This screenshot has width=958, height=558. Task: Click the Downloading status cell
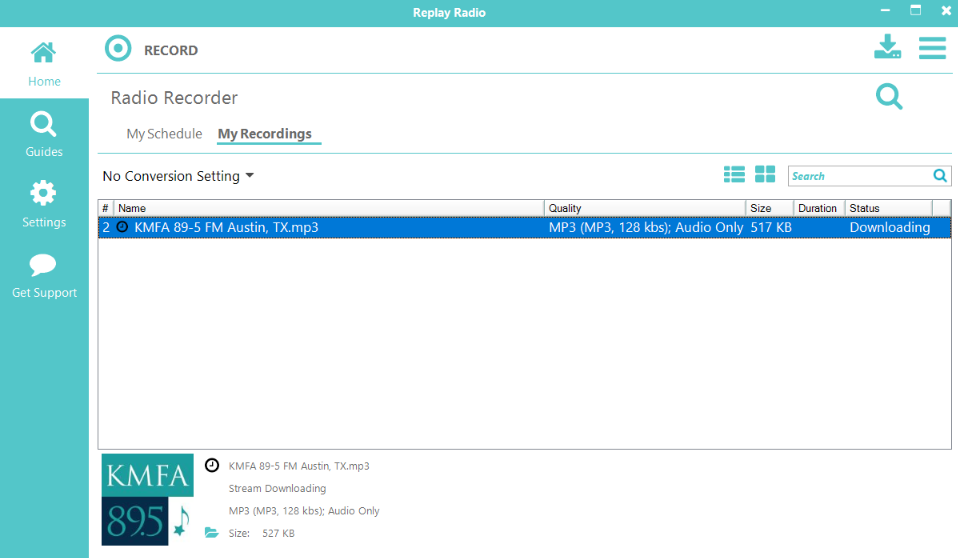coord(890,227)
